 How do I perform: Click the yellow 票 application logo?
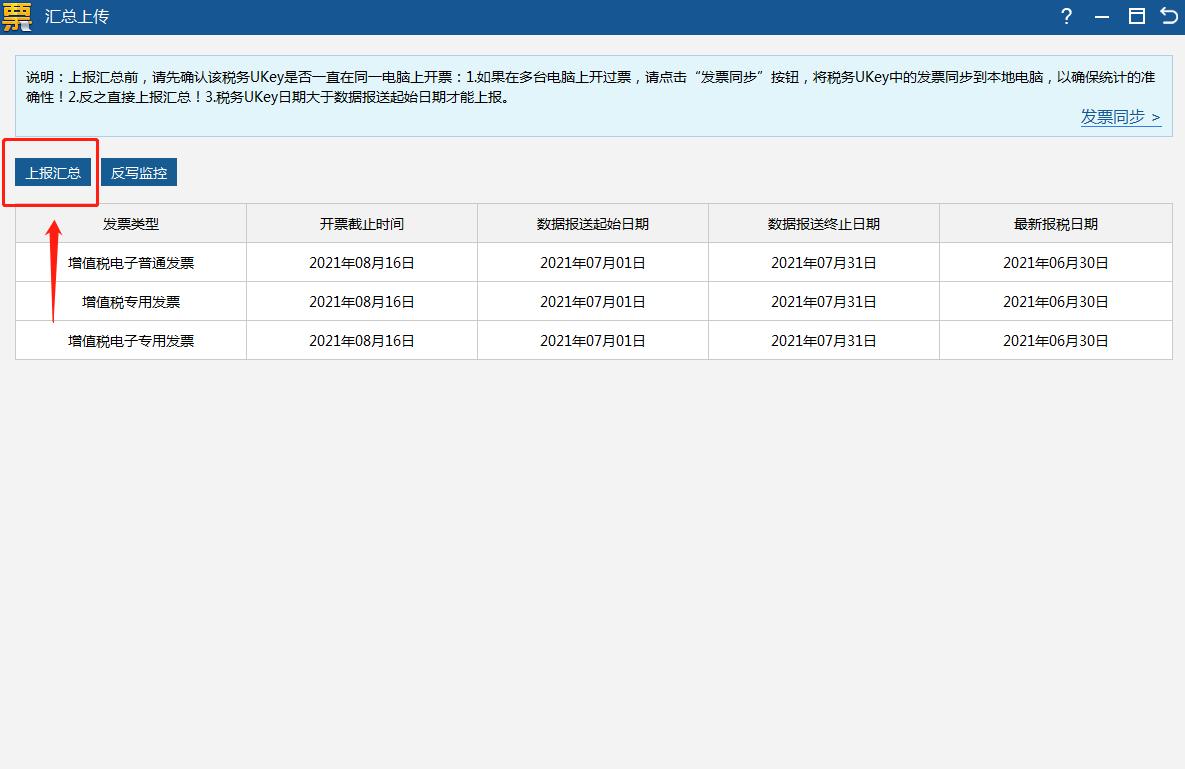[17, 17]
